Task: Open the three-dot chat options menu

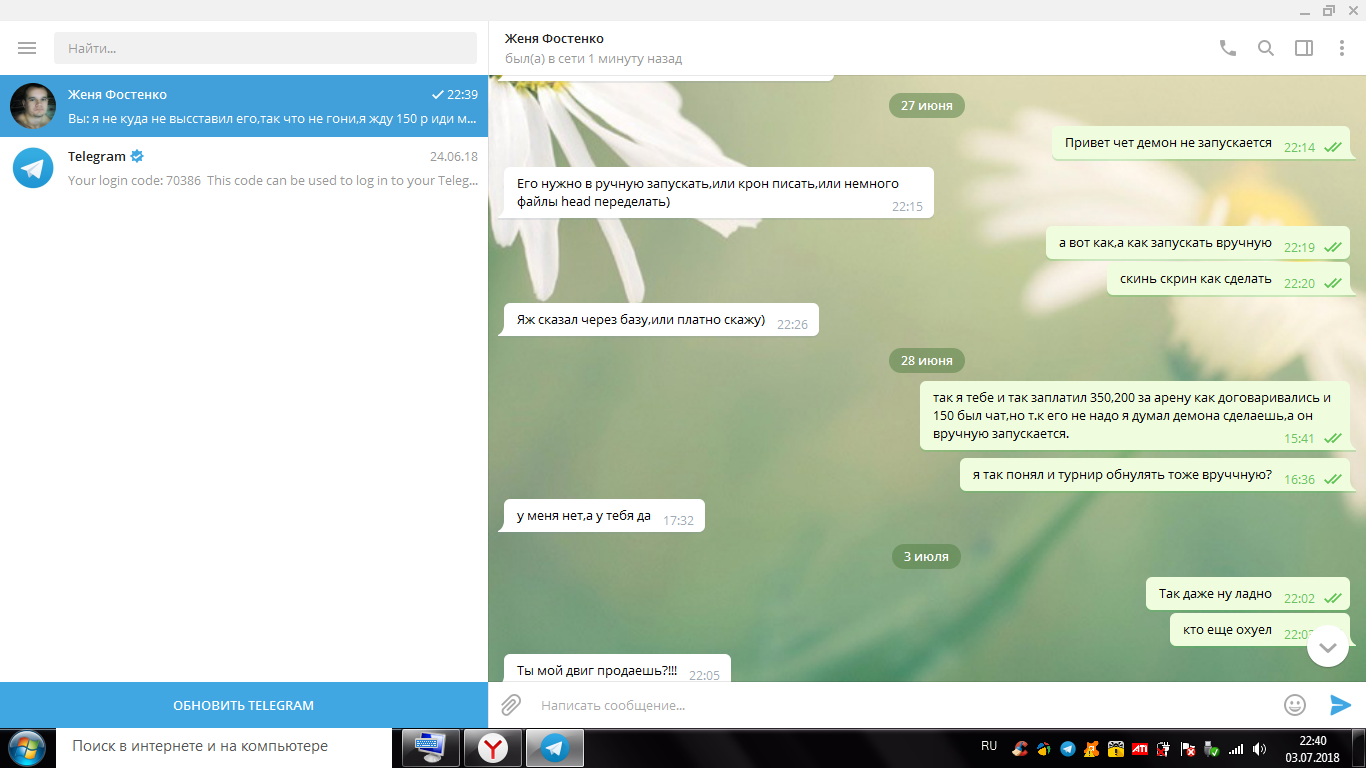Action: click(1342, 48)
